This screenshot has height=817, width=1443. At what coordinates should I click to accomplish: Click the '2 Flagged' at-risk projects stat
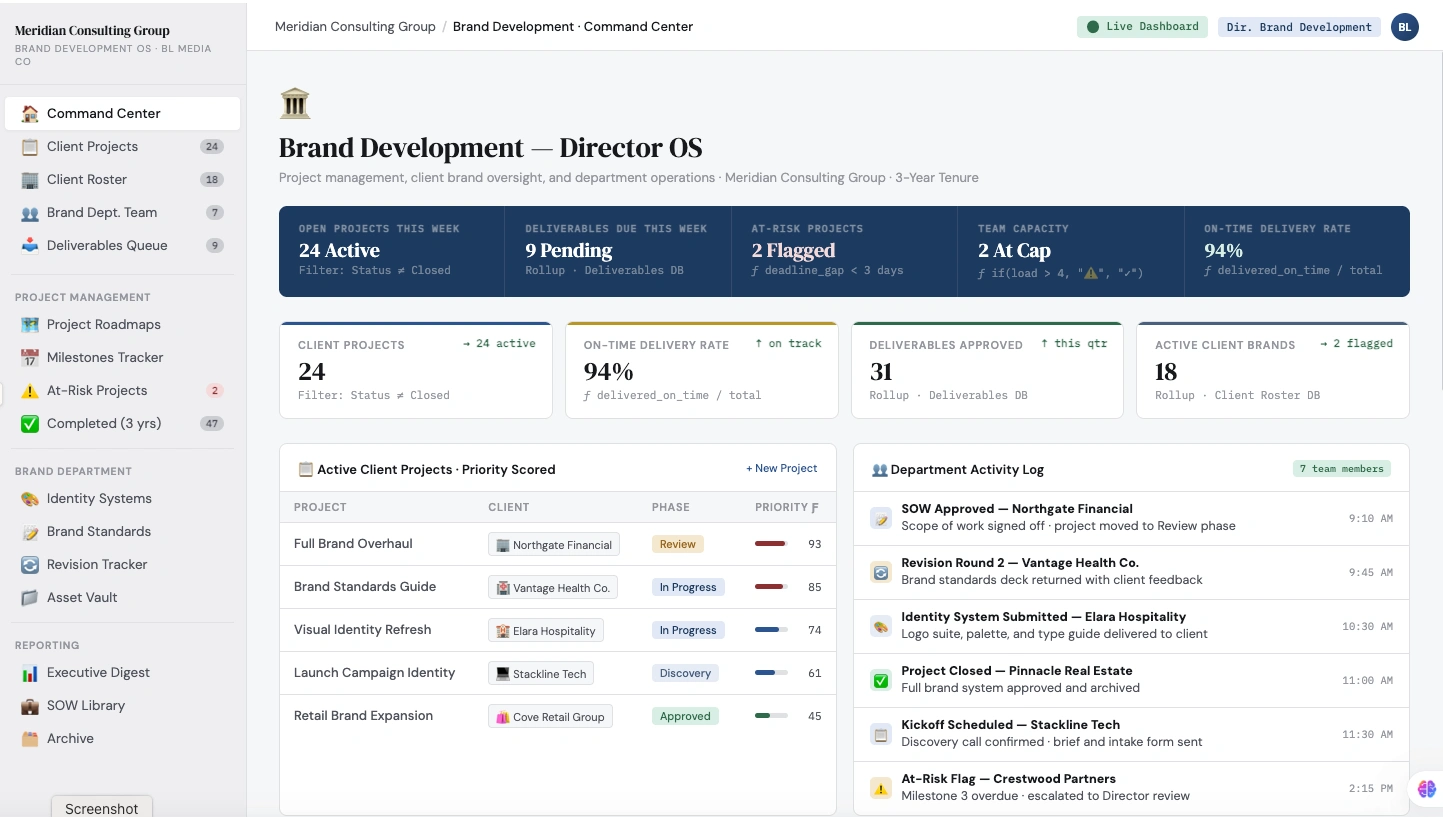point(793,250)
